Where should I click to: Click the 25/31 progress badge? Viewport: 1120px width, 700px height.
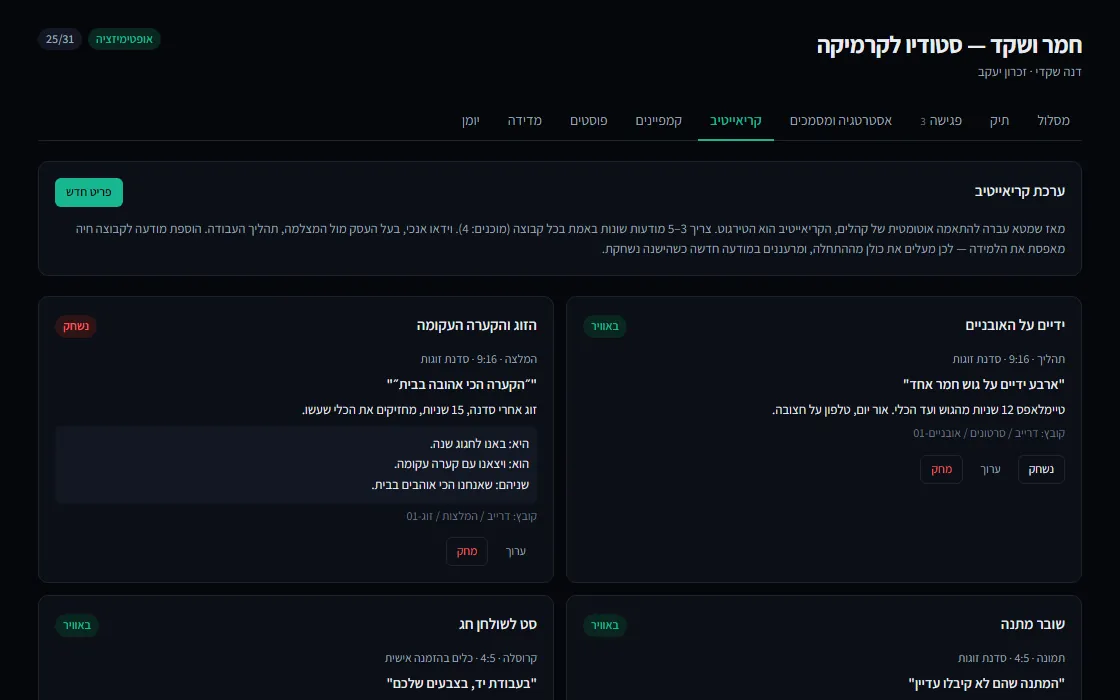pyautogui.click(x=60, y=39)
